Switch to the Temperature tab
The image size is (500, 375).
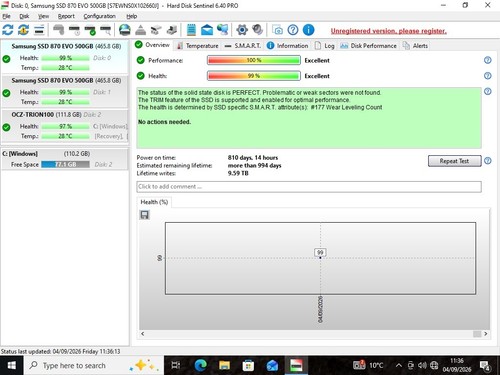click(x=197, y=46)
